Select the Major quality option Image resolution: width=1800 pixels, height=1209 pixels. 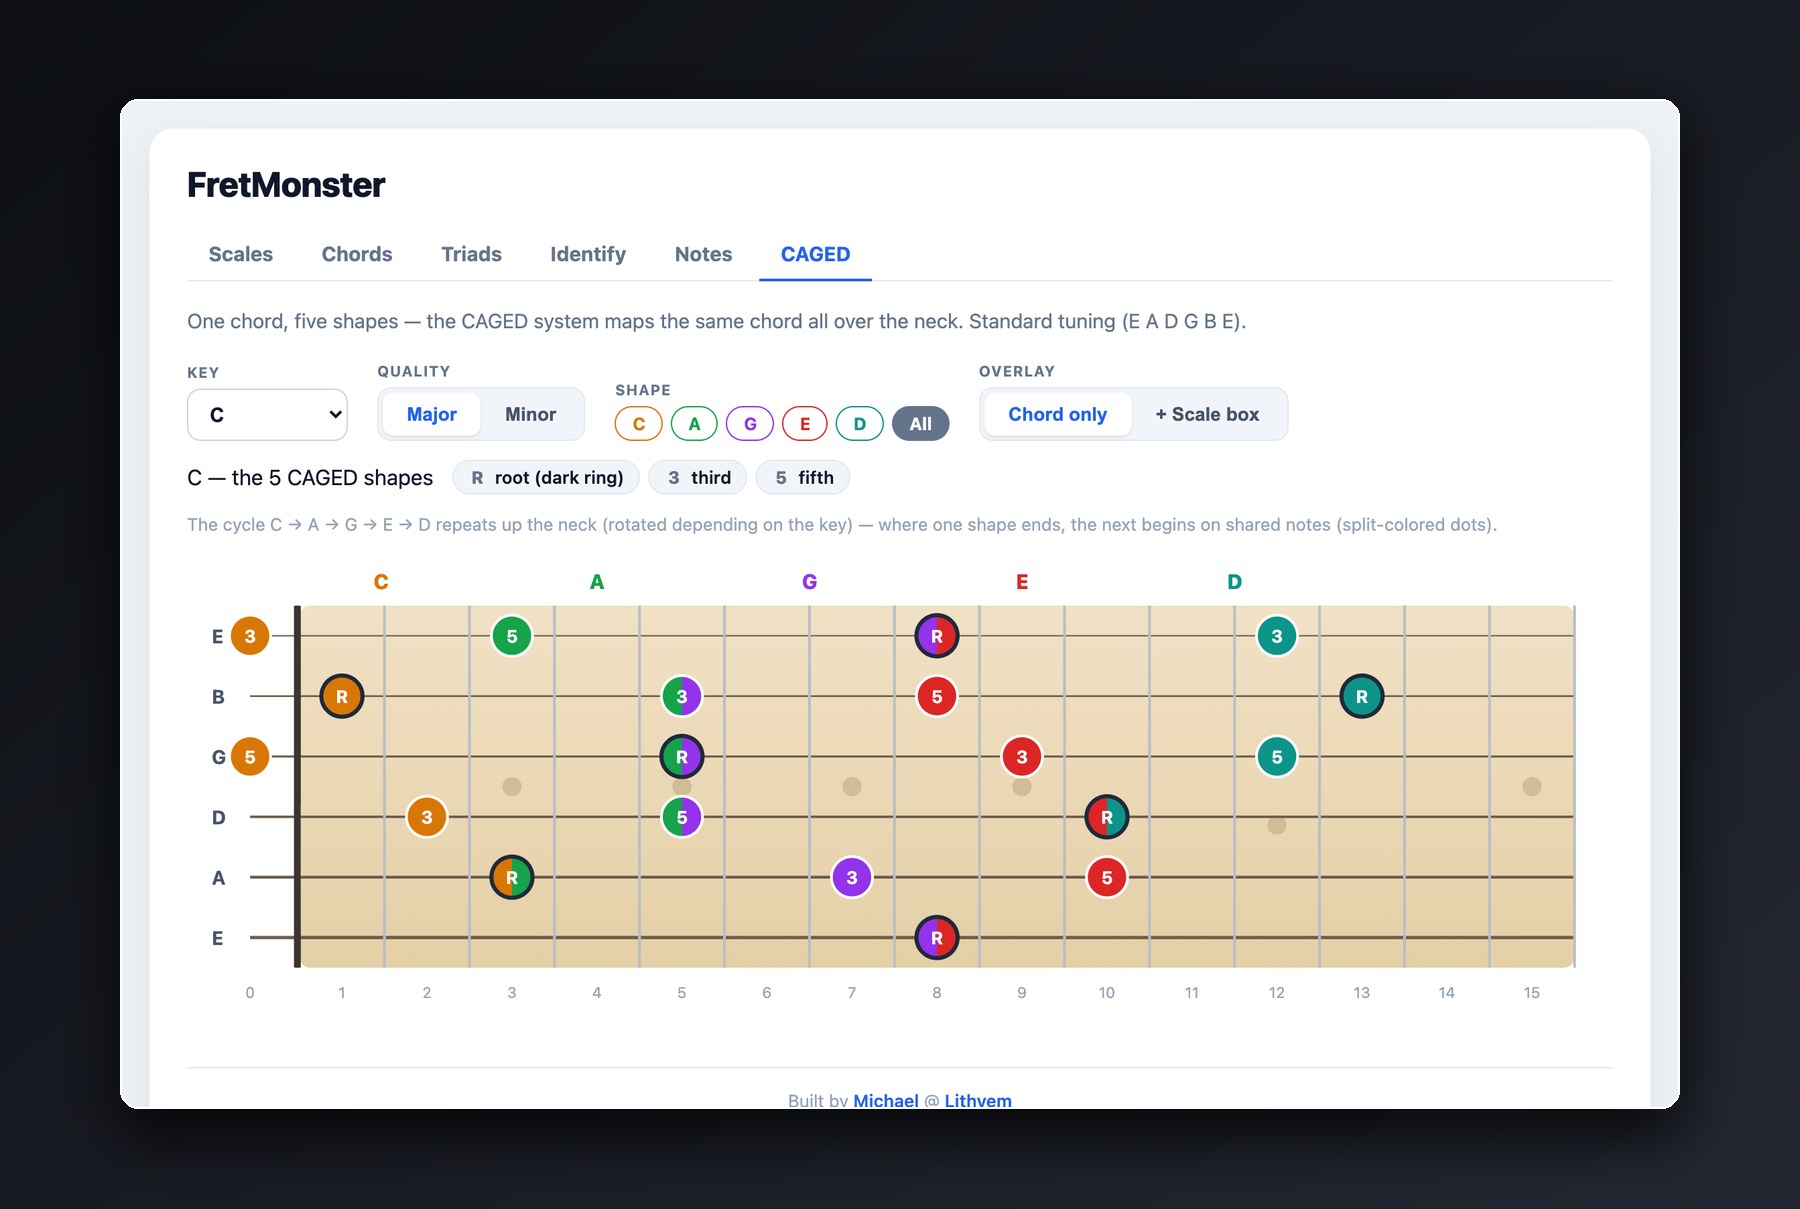tap(431, 414)
